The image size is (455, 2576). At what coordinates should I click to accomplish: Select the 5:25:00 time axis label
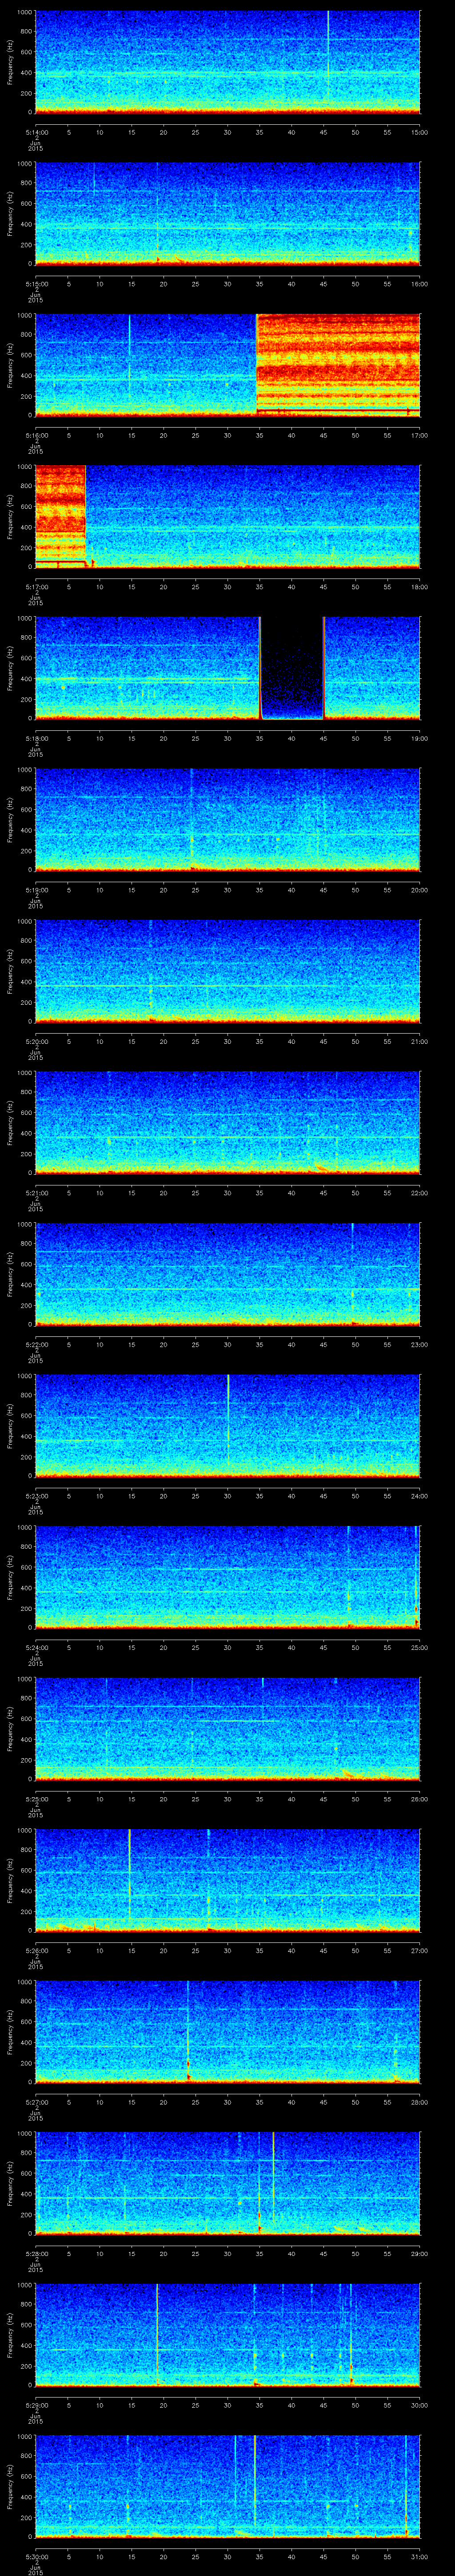36,1799
